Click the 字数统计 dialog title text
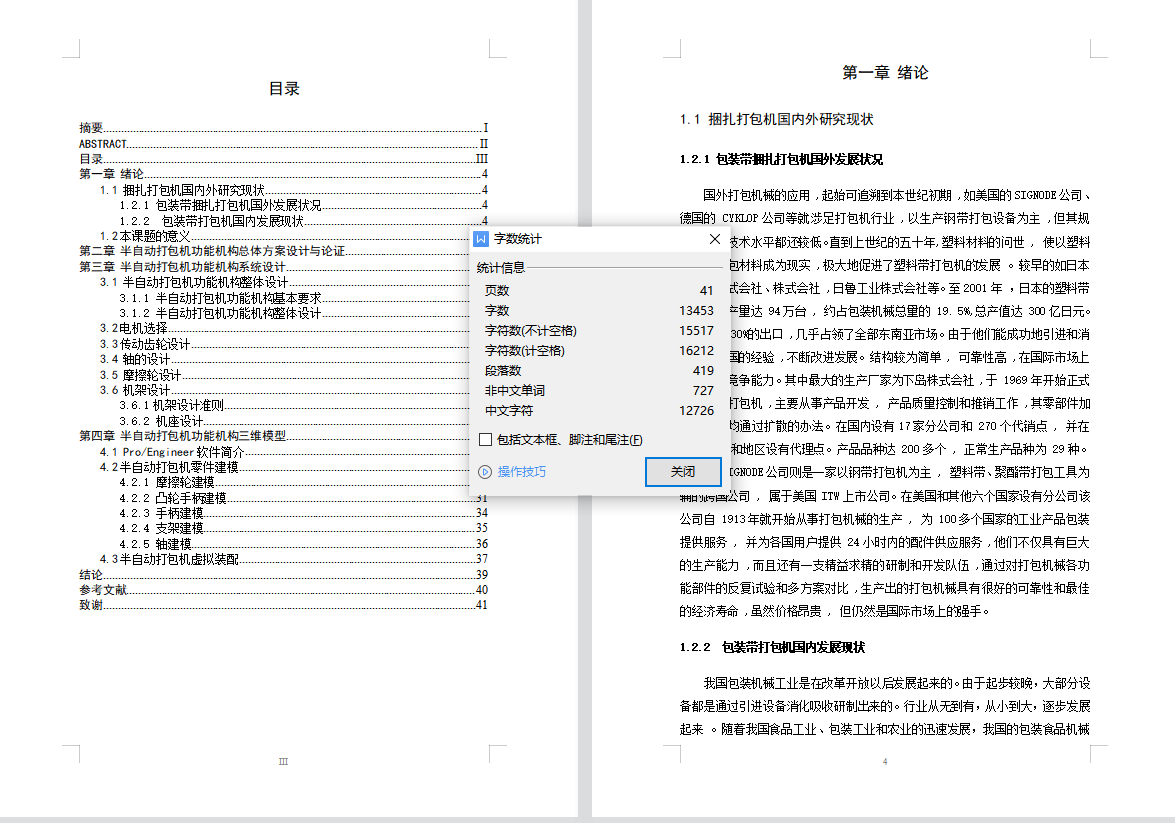The width and height of the screenshot is (1175, 823). pyautogui.click(x=517, y=240)
